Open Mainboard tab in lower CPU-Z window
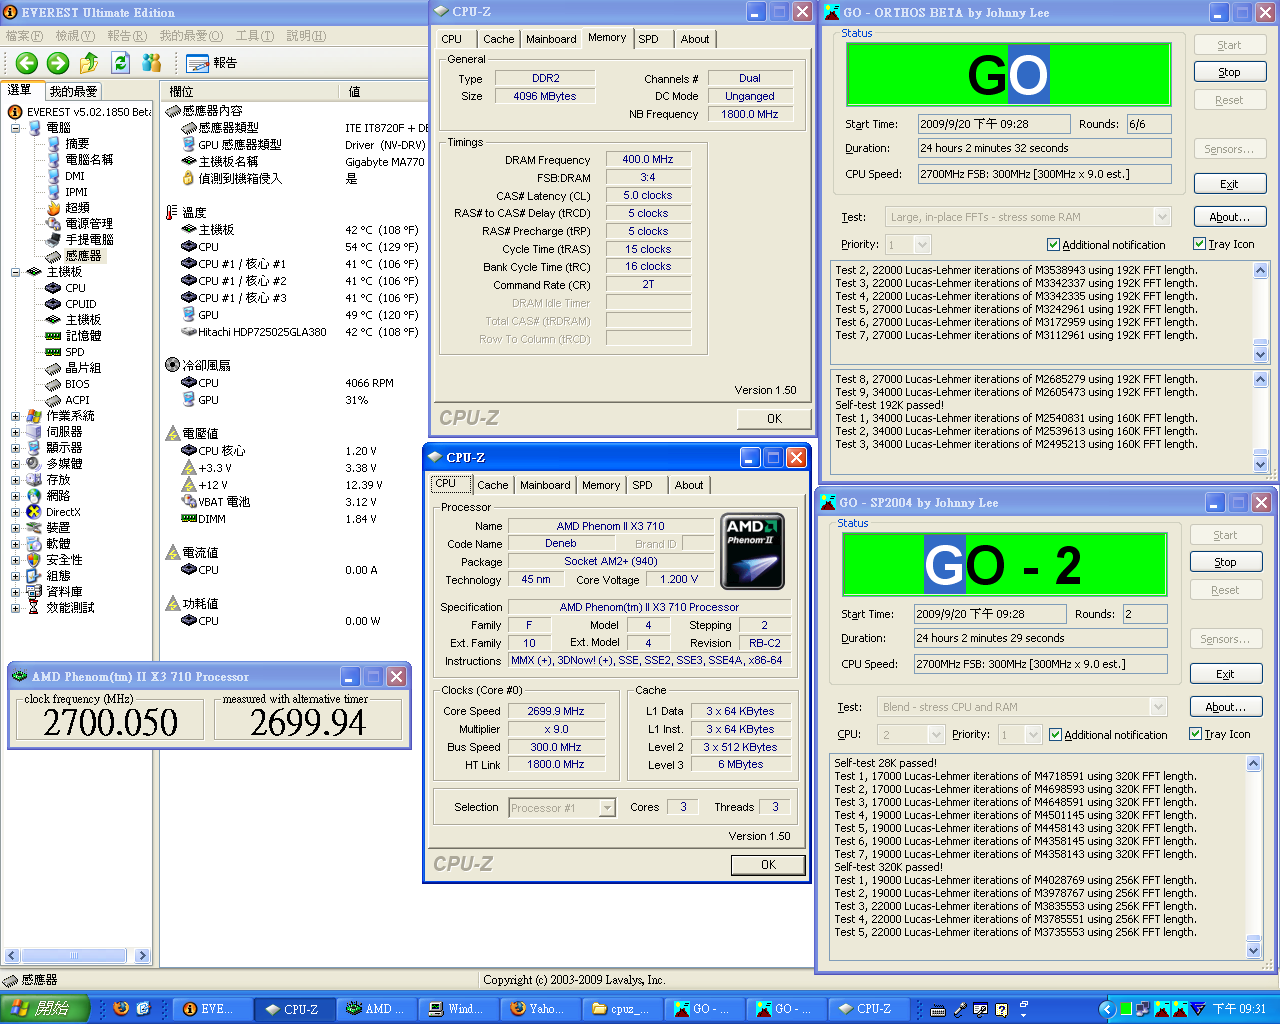The image size is (1280, 1024). (x=545, y=485)
